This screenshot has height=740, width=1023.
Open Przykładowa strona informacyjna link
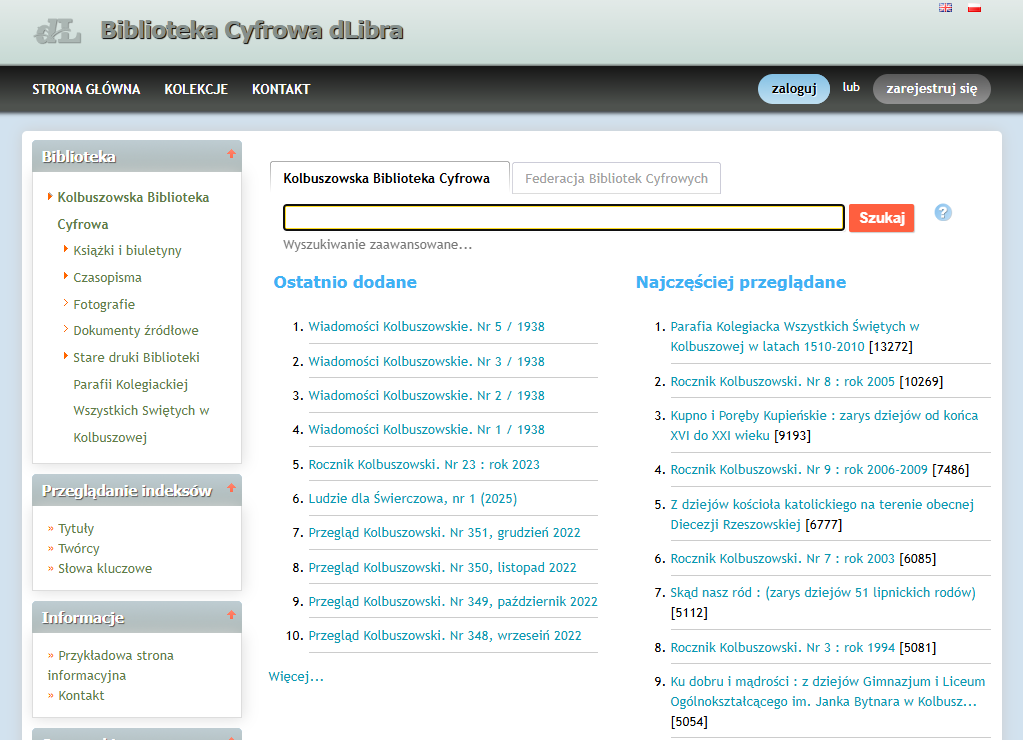click(x=110, y=665)
